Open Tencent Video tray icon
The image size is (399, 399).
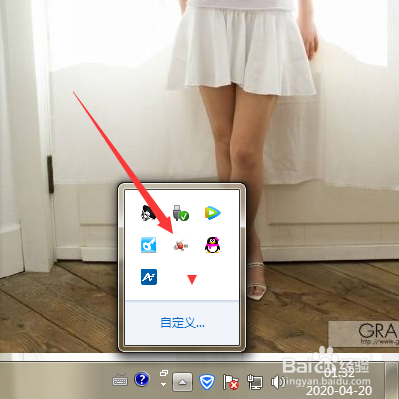click(x=212, y=213)
